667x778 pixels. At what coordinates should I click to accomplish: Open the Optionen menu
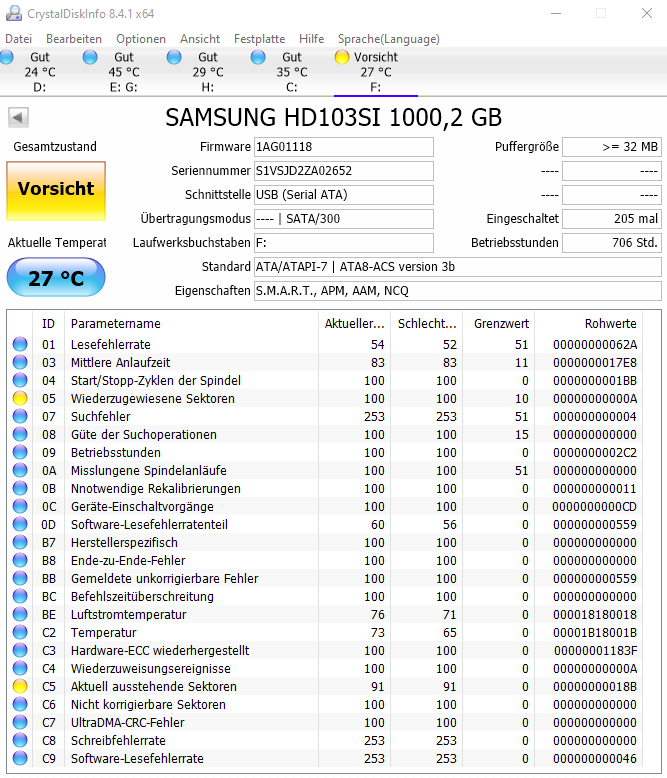point(141,39)
